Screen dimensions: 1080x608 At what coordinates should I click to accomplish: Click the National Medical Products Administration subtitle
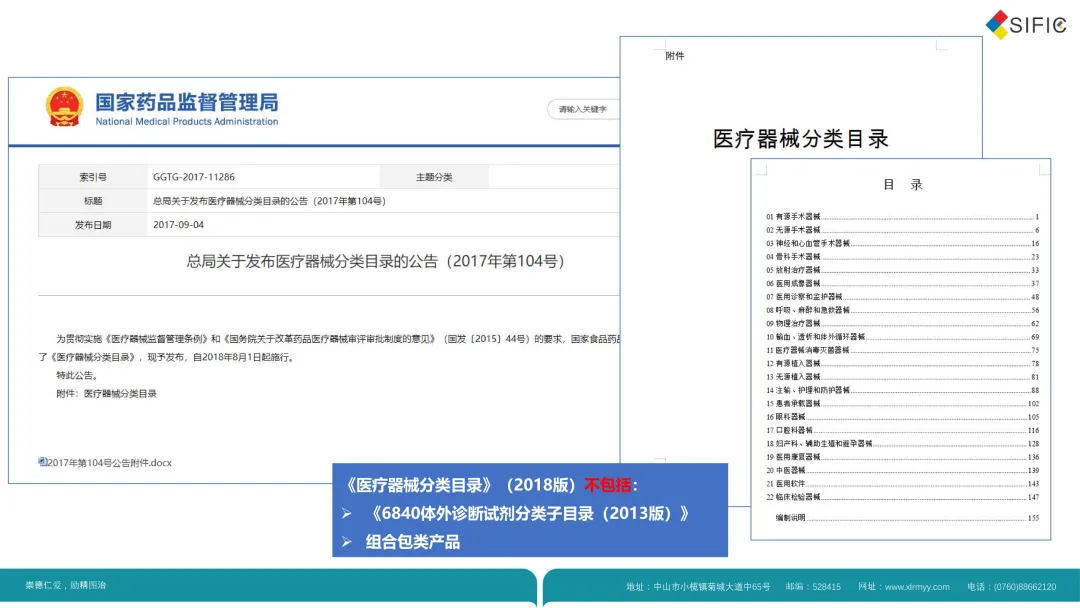187,122
